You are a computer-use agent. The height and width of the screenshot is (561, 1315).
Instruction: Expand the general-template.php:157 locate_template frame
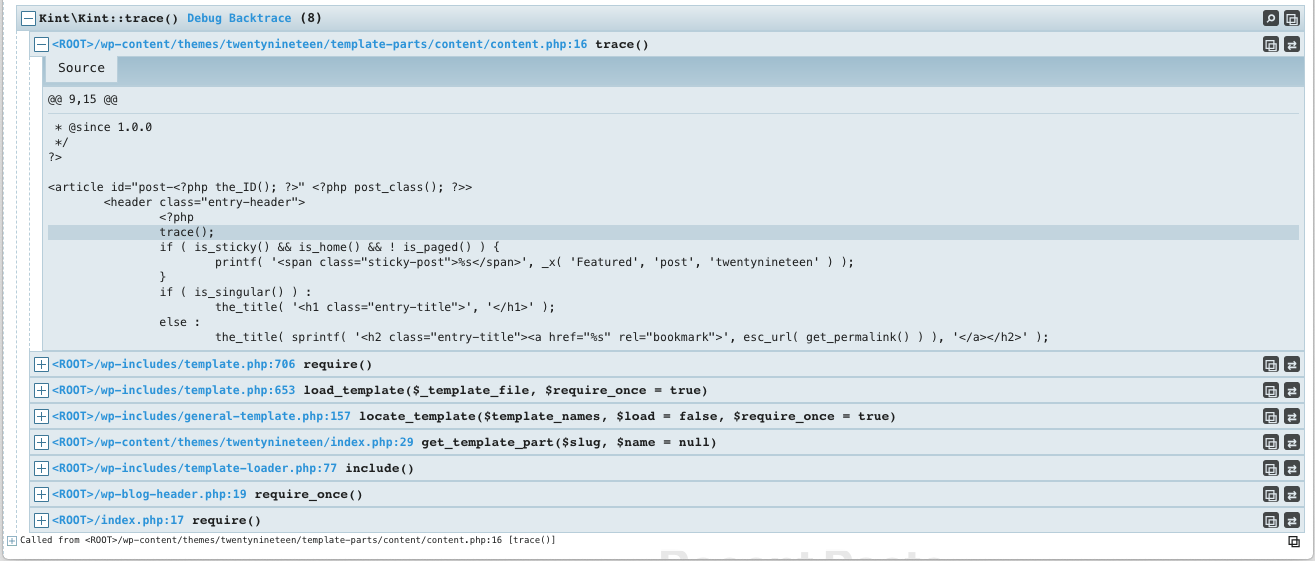pos(41,416)
